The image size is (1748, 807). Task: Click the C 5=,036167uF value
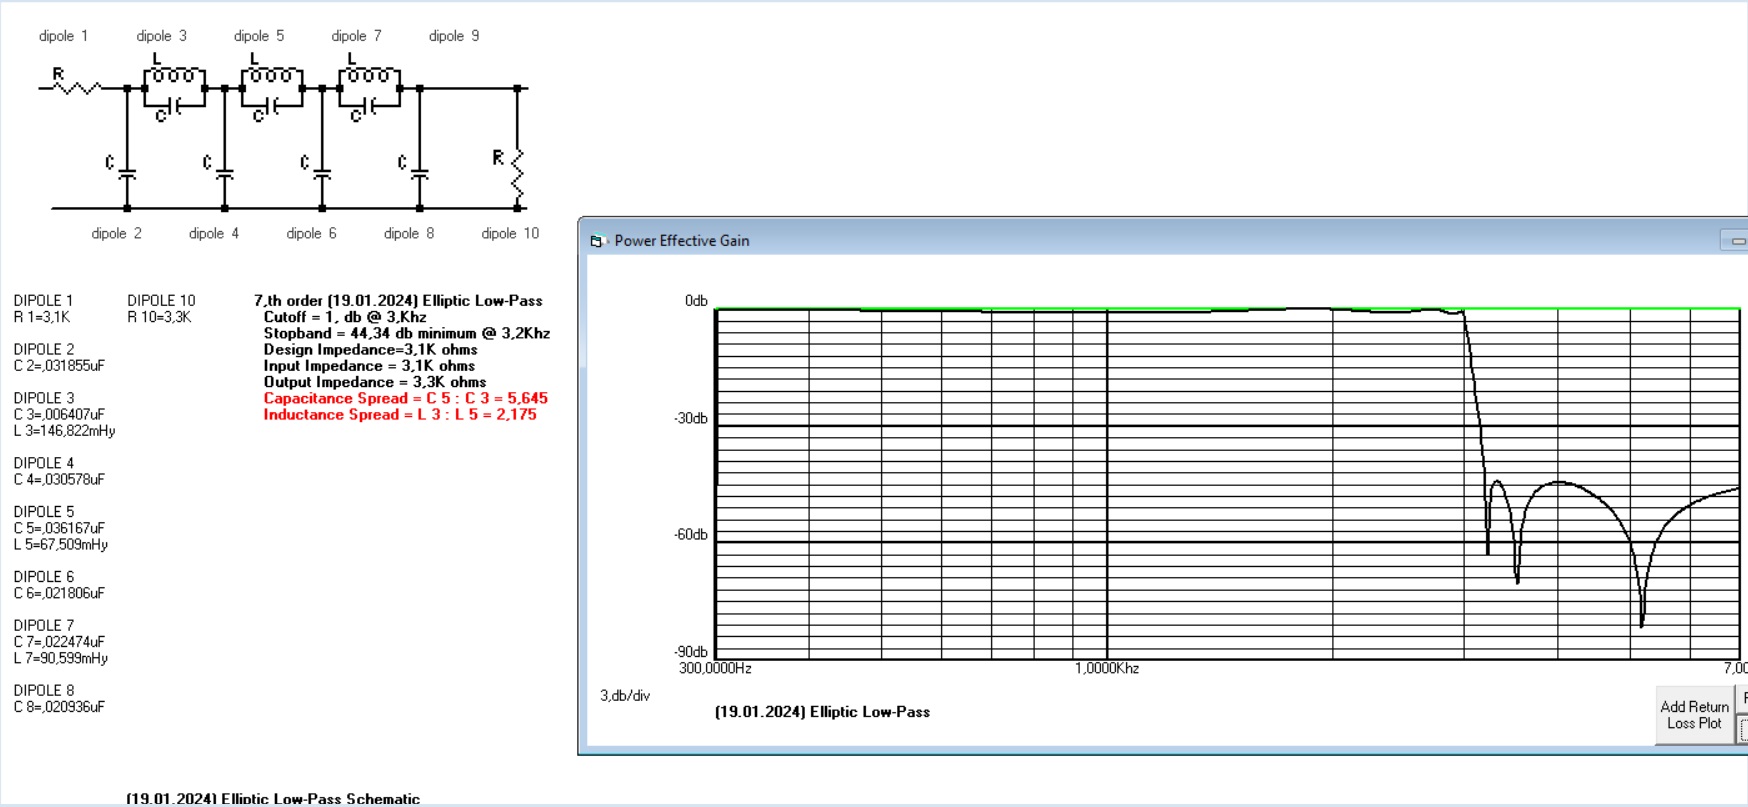59,528
